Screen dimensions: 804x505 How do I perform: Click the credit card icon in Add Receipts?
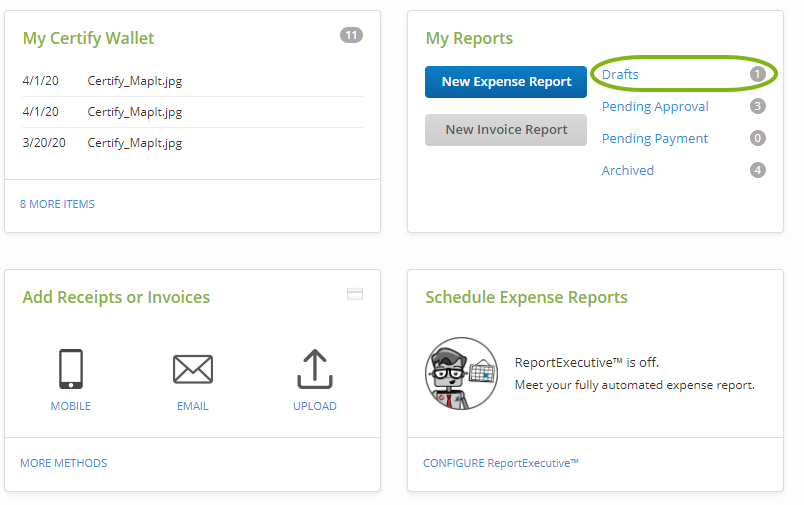click(x=355, y=294)
